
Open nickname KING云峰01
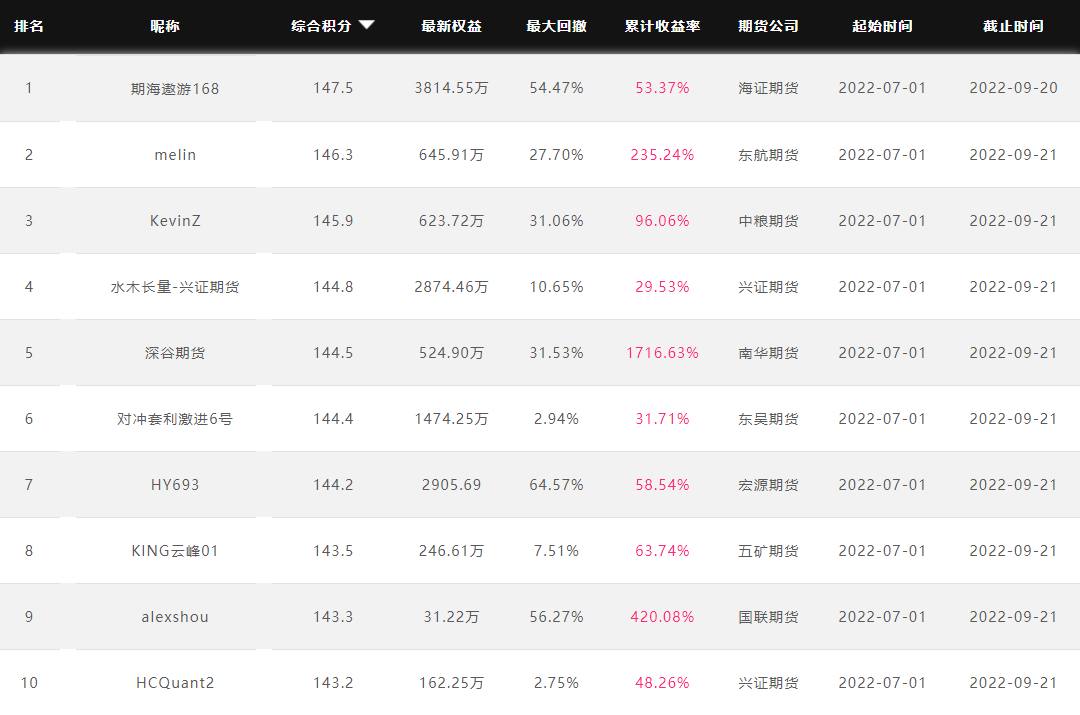click(x=175, y=551)
